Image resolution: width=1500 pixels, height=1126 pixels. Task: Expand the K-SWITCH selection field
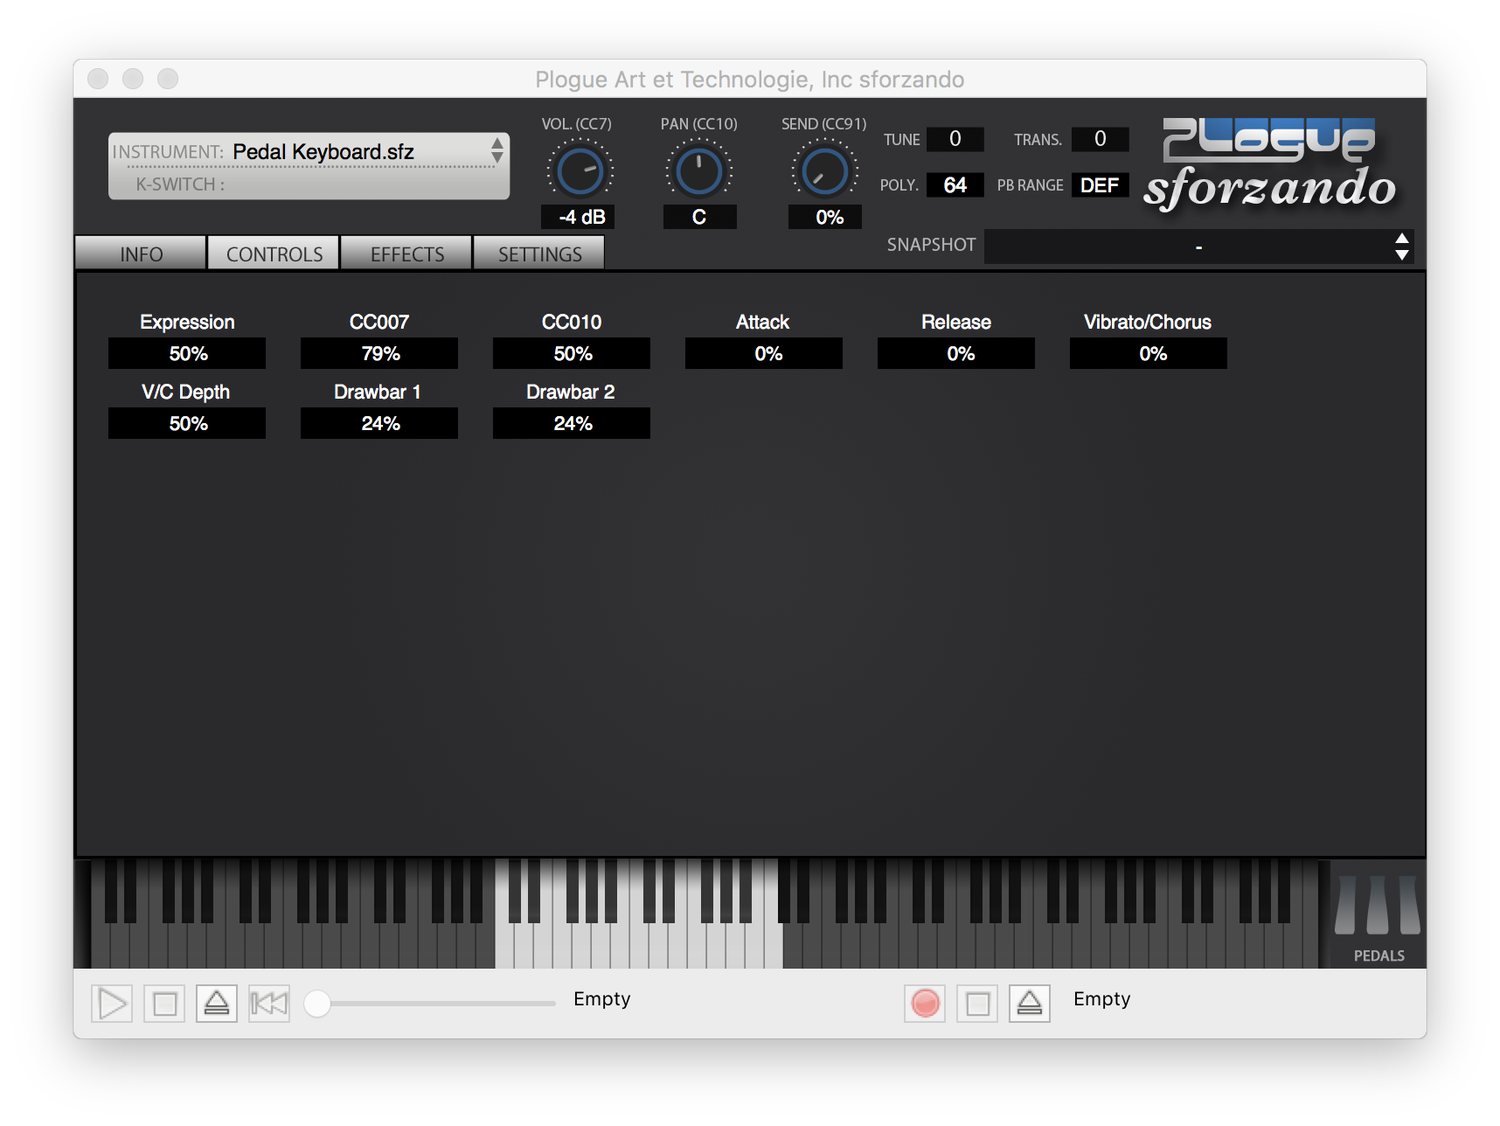pyautogui.click(x=309, y=184)
